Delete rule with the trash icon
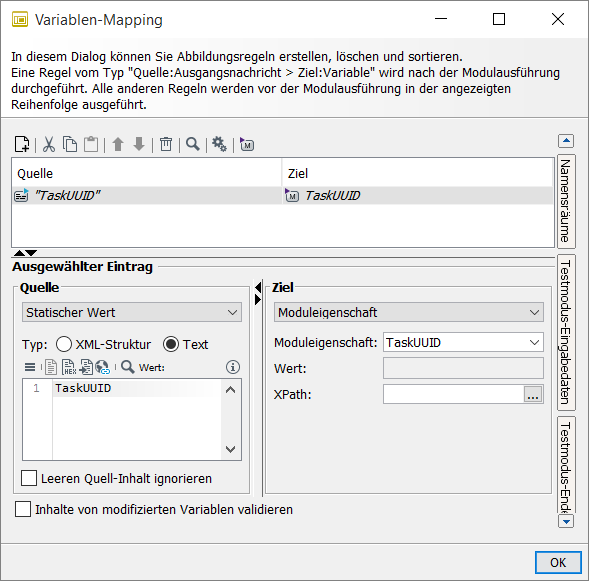The width and height of the screenshot is (589, 581). (166, 144)
